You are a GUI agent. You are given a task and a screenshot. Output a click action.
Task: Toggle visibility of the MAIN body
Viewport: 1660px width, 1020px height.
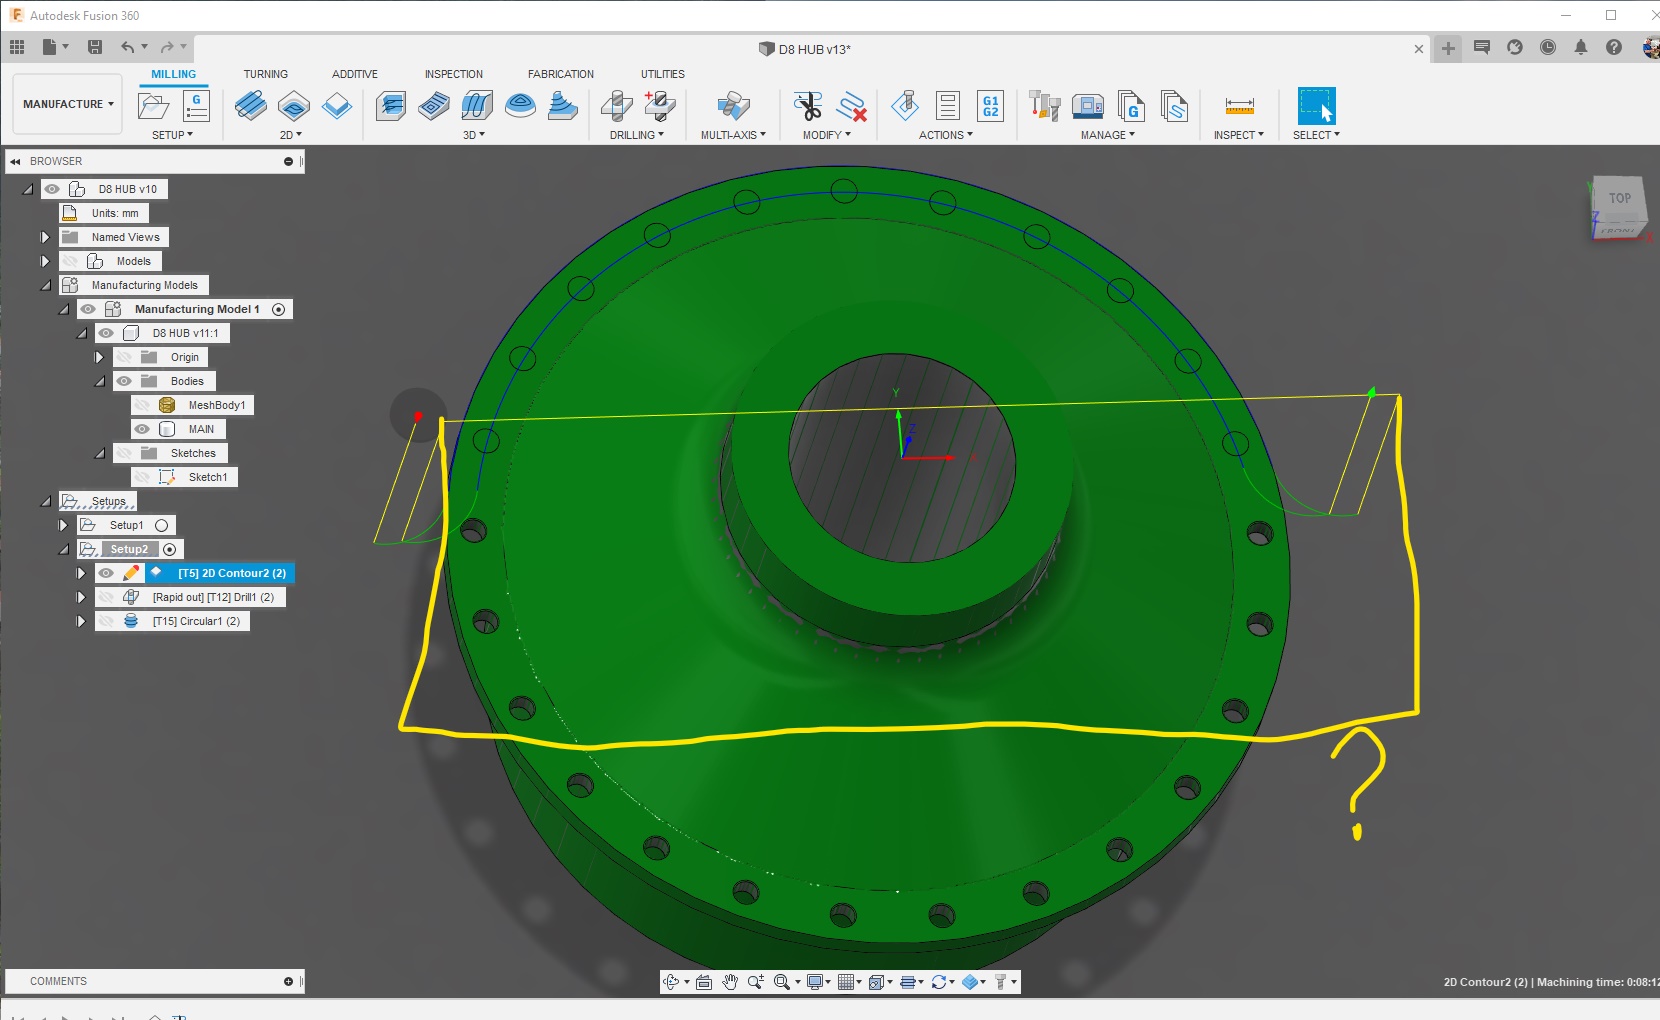tap(143, 428)
